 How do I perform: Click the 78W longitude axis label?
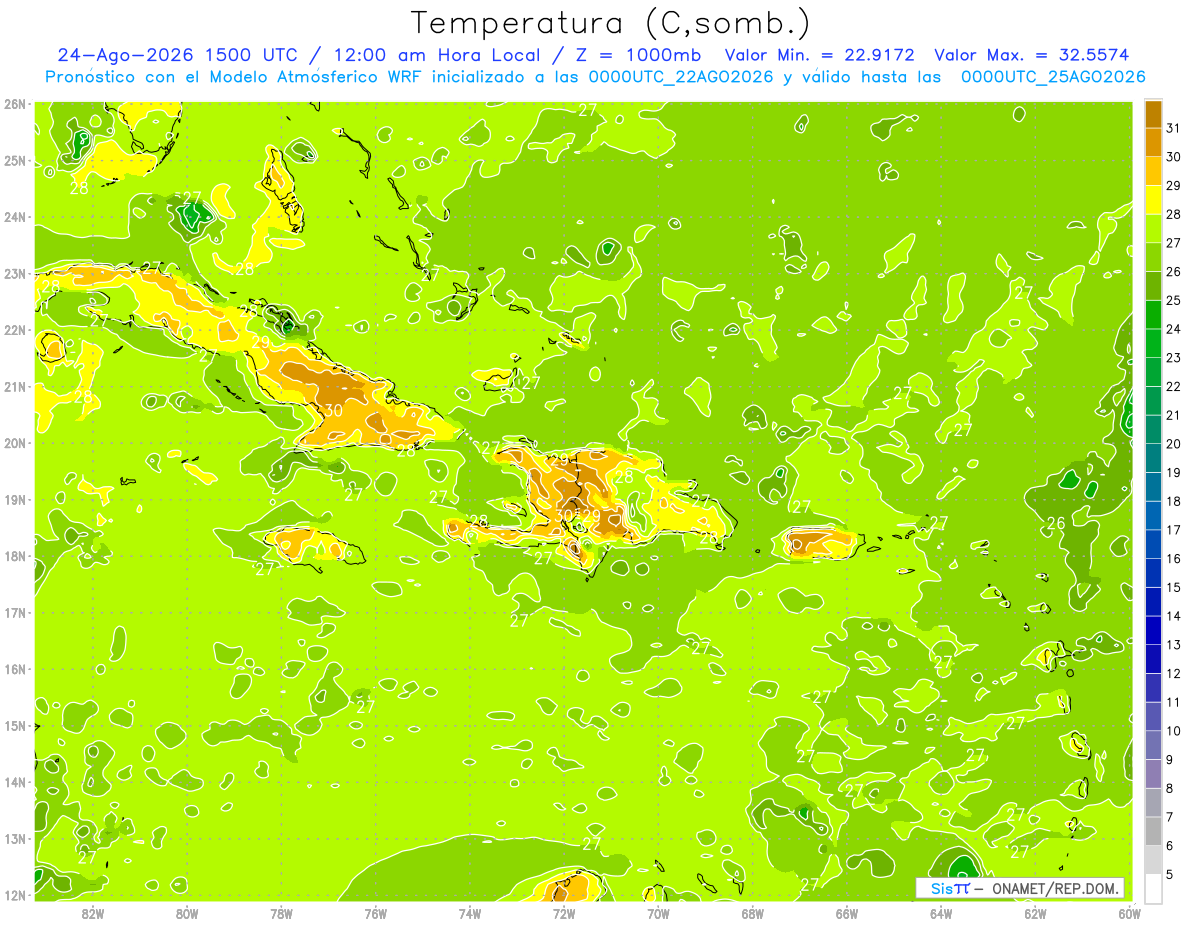(281, 914)
